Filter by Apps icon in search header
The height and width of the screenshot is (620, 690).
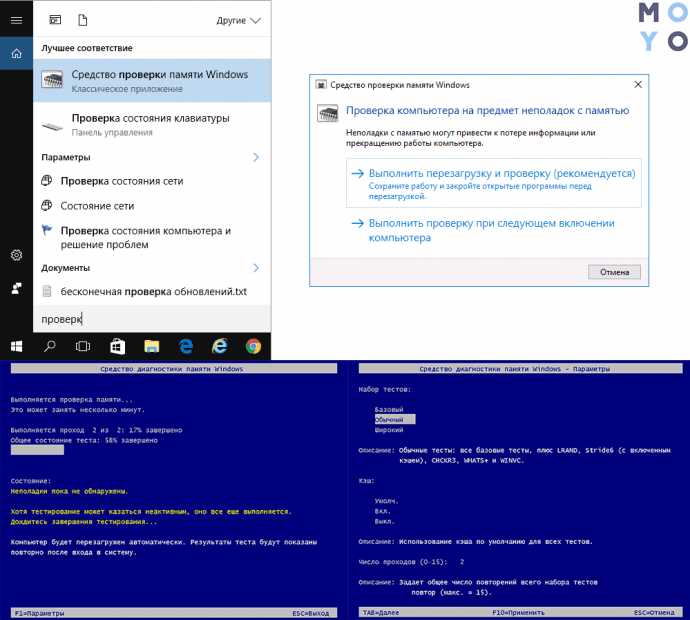point(55,20)
